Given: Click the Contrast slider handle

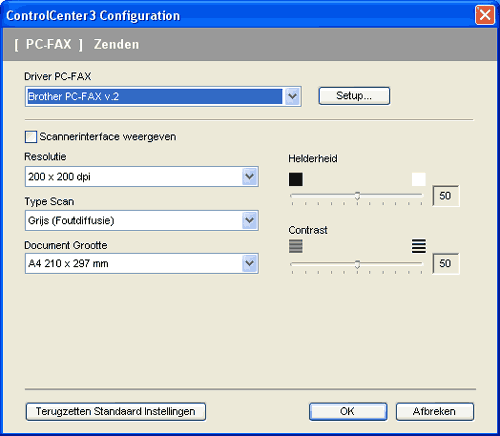Looking at the screenshot, I should (357, 264).
